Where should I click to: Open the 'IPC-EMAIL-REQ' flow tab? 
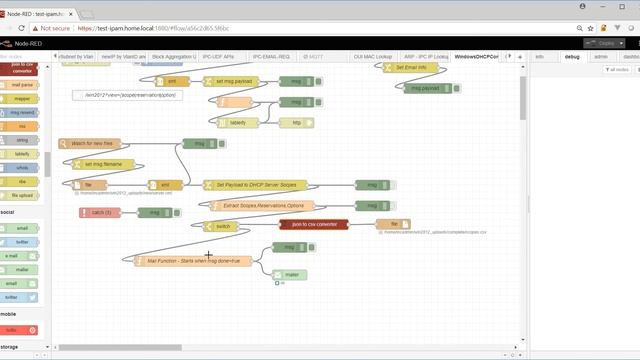[271, 57]
